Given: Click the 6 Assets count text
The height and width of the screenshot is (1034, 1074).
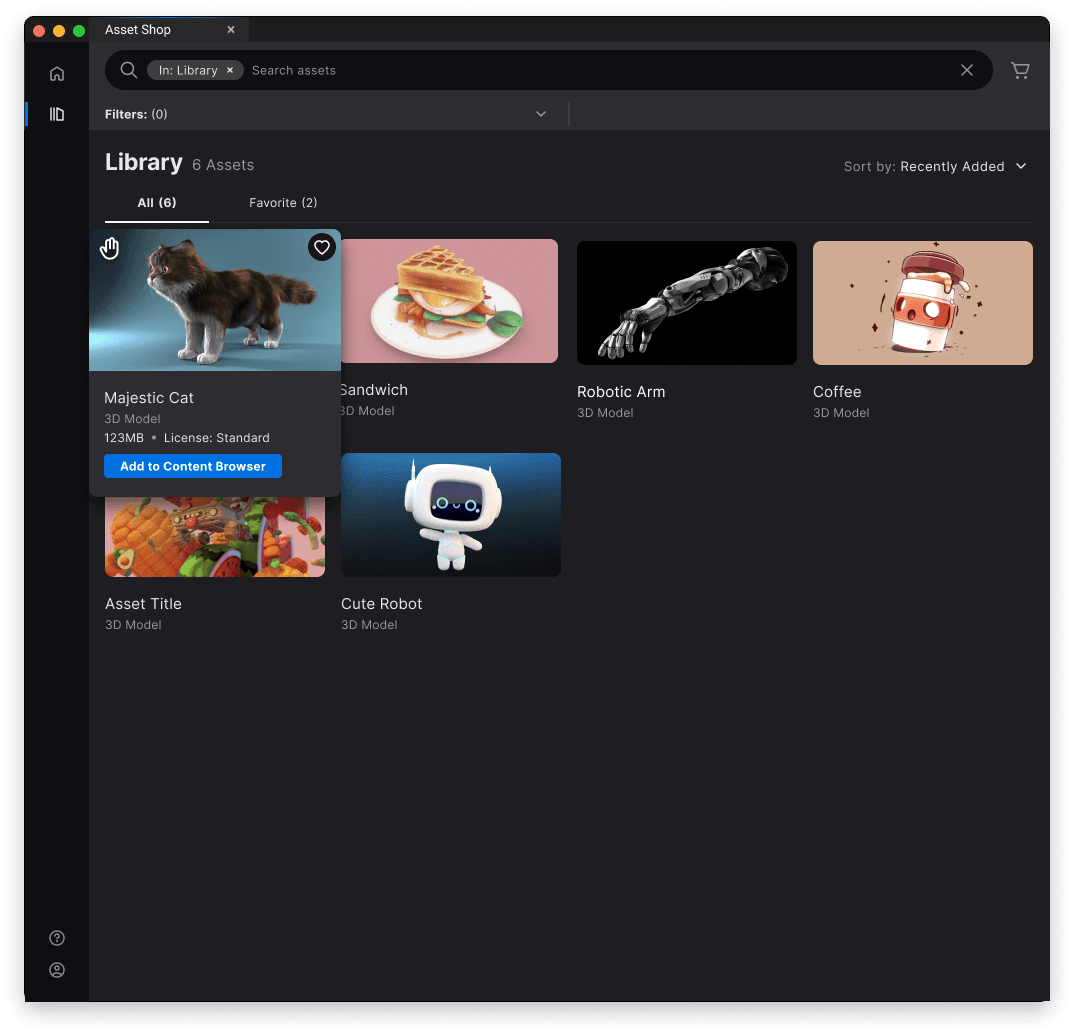Looking at the screenshot, I should (223, 165).
